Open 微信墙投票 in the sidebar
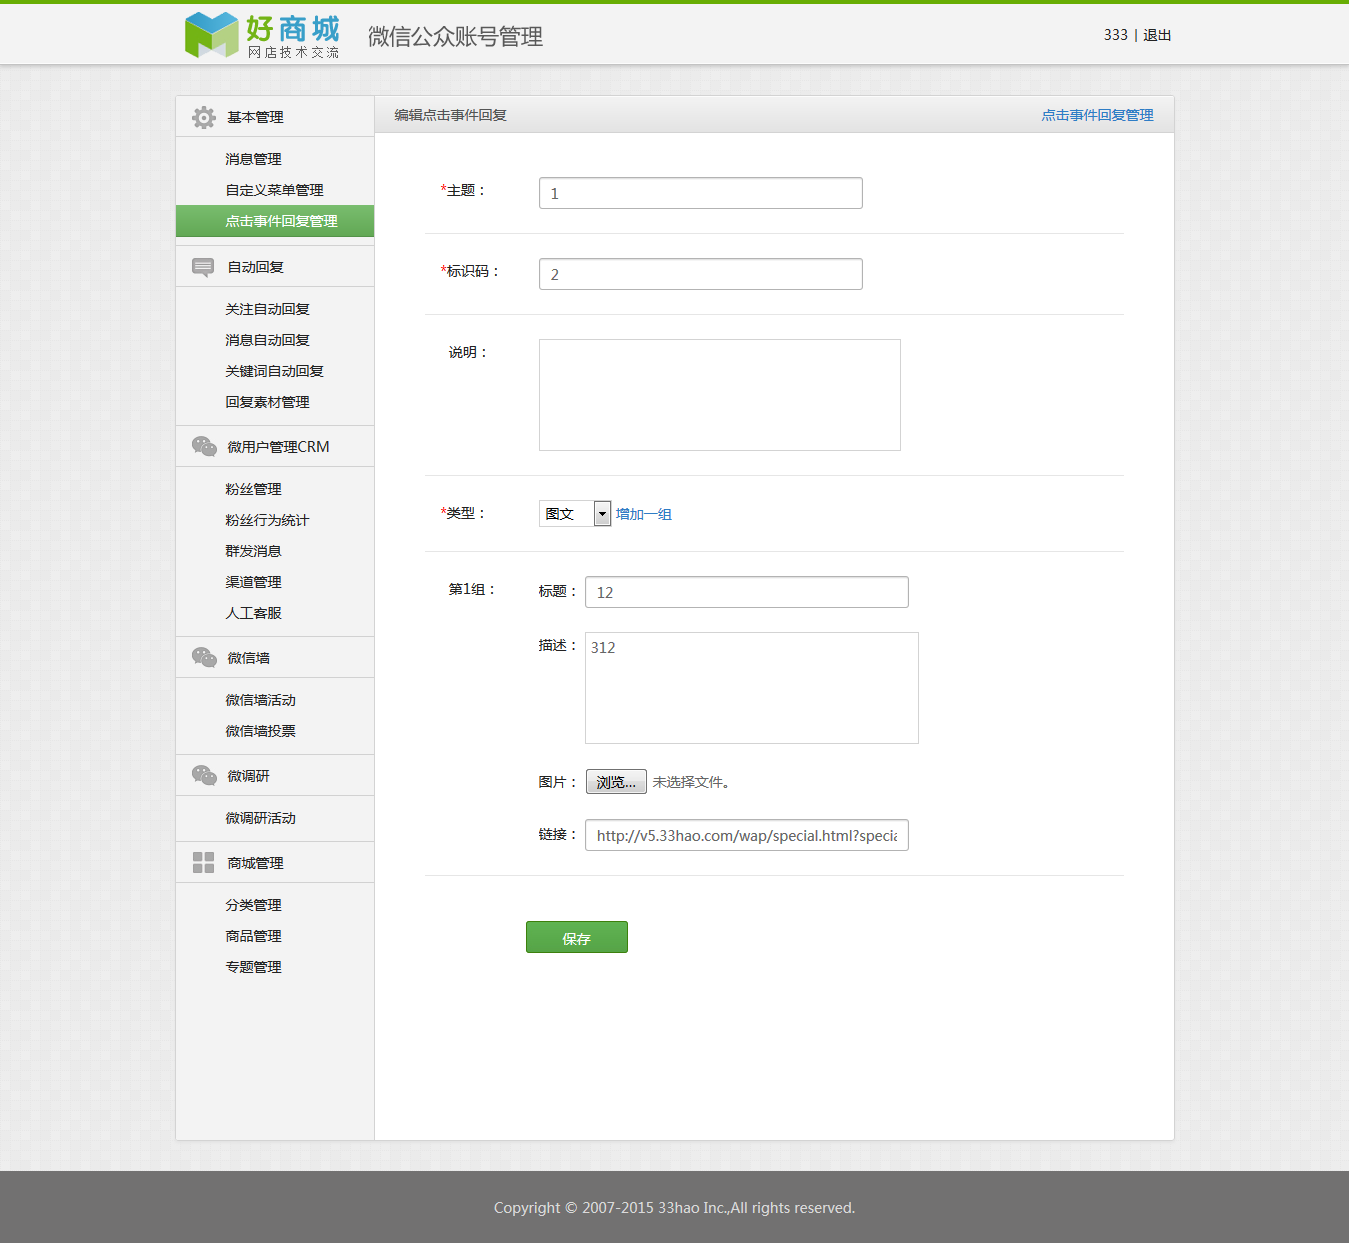 pos(260,731)
